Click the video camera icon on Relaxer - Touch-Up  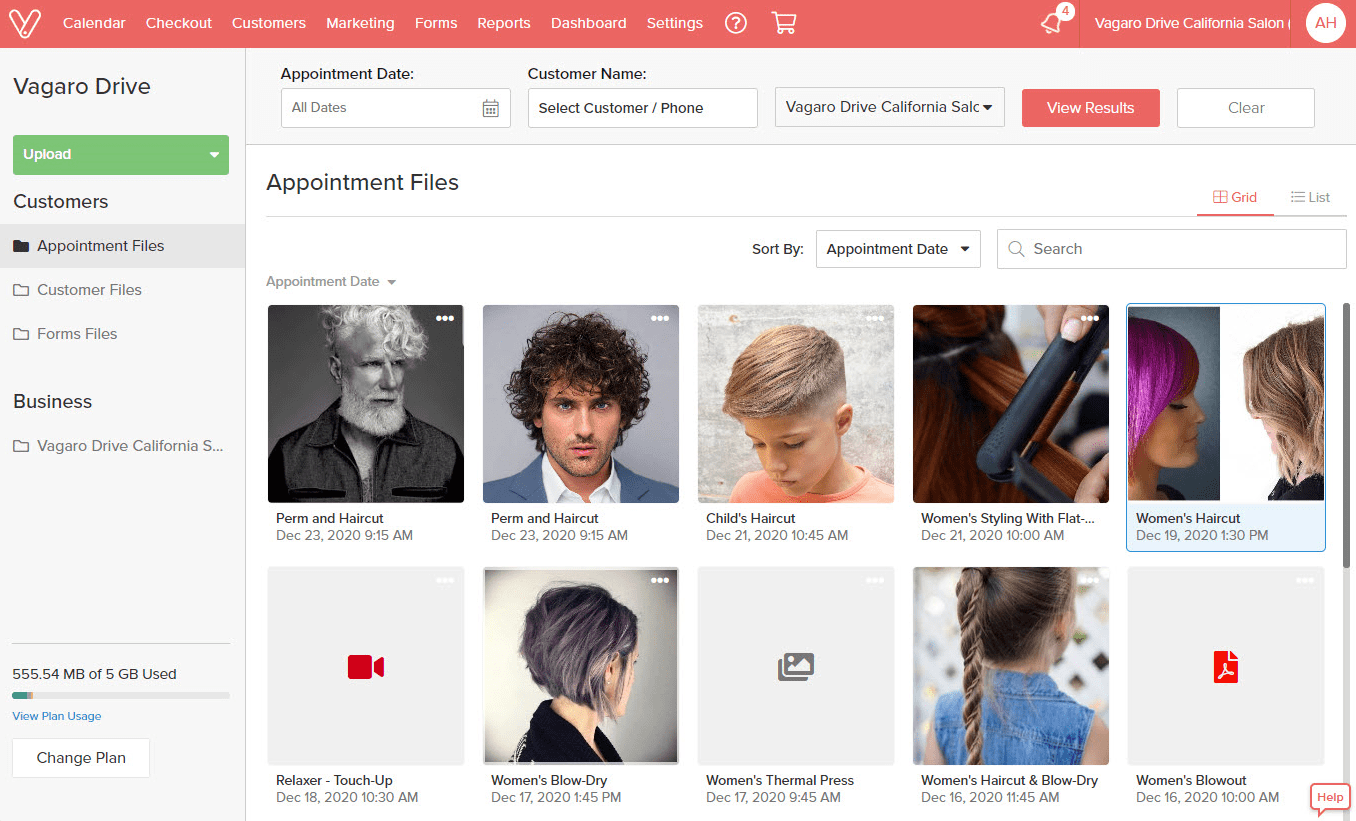pos(366,667)
